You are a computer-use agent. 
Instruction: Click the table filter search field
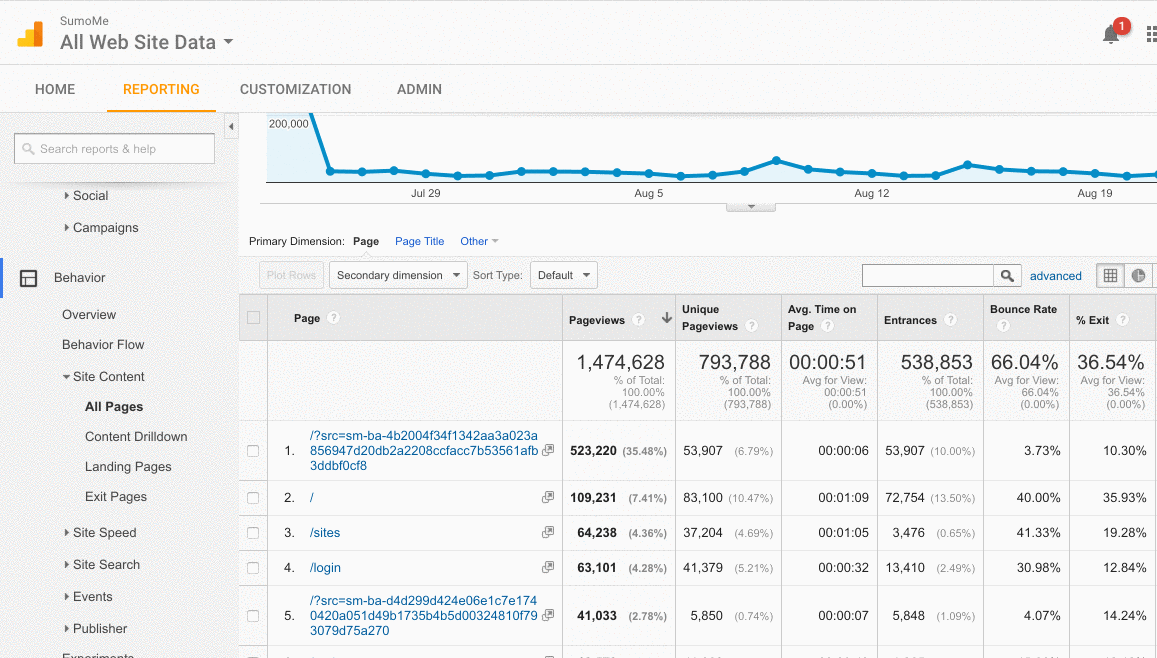(928, 276)
